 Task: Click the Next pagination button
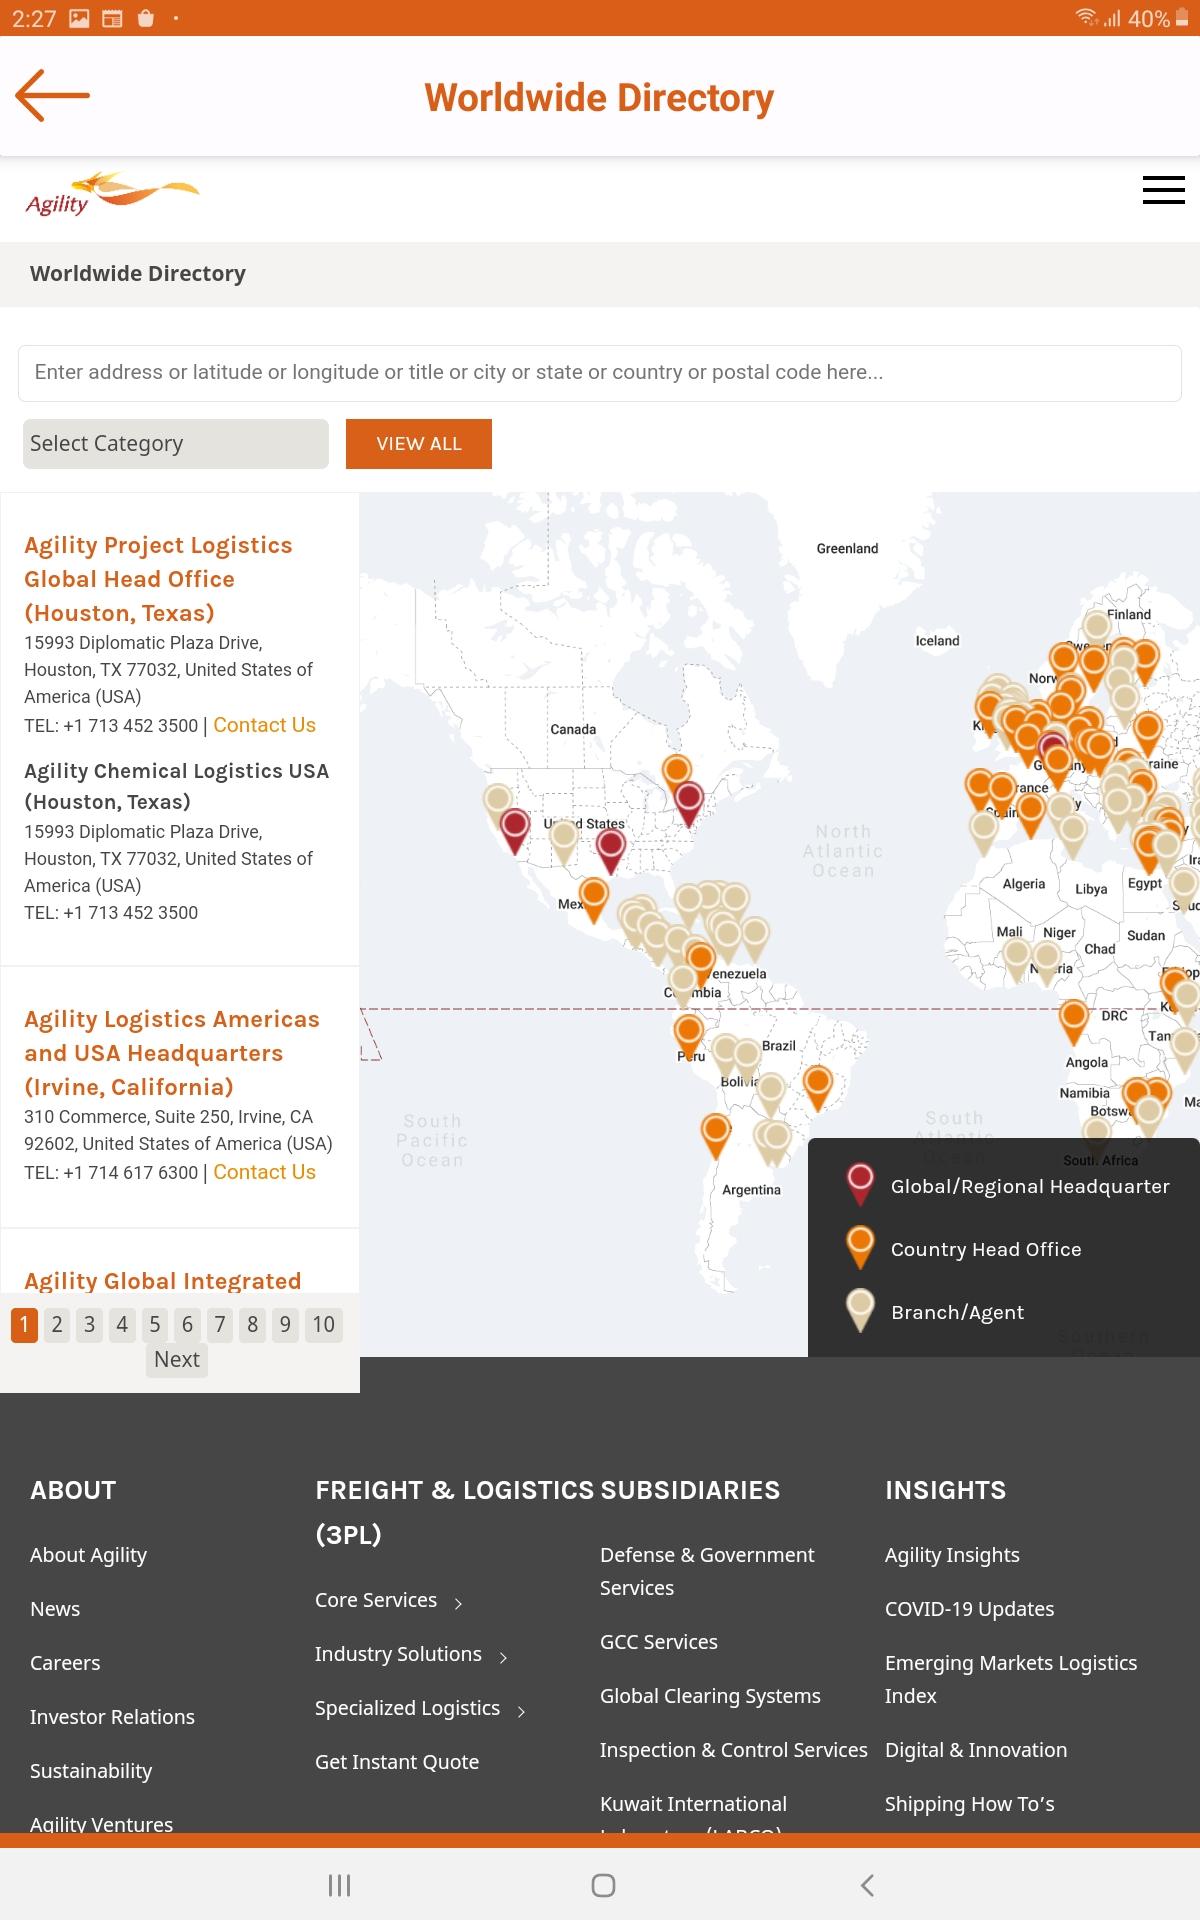coord(177,1360)
